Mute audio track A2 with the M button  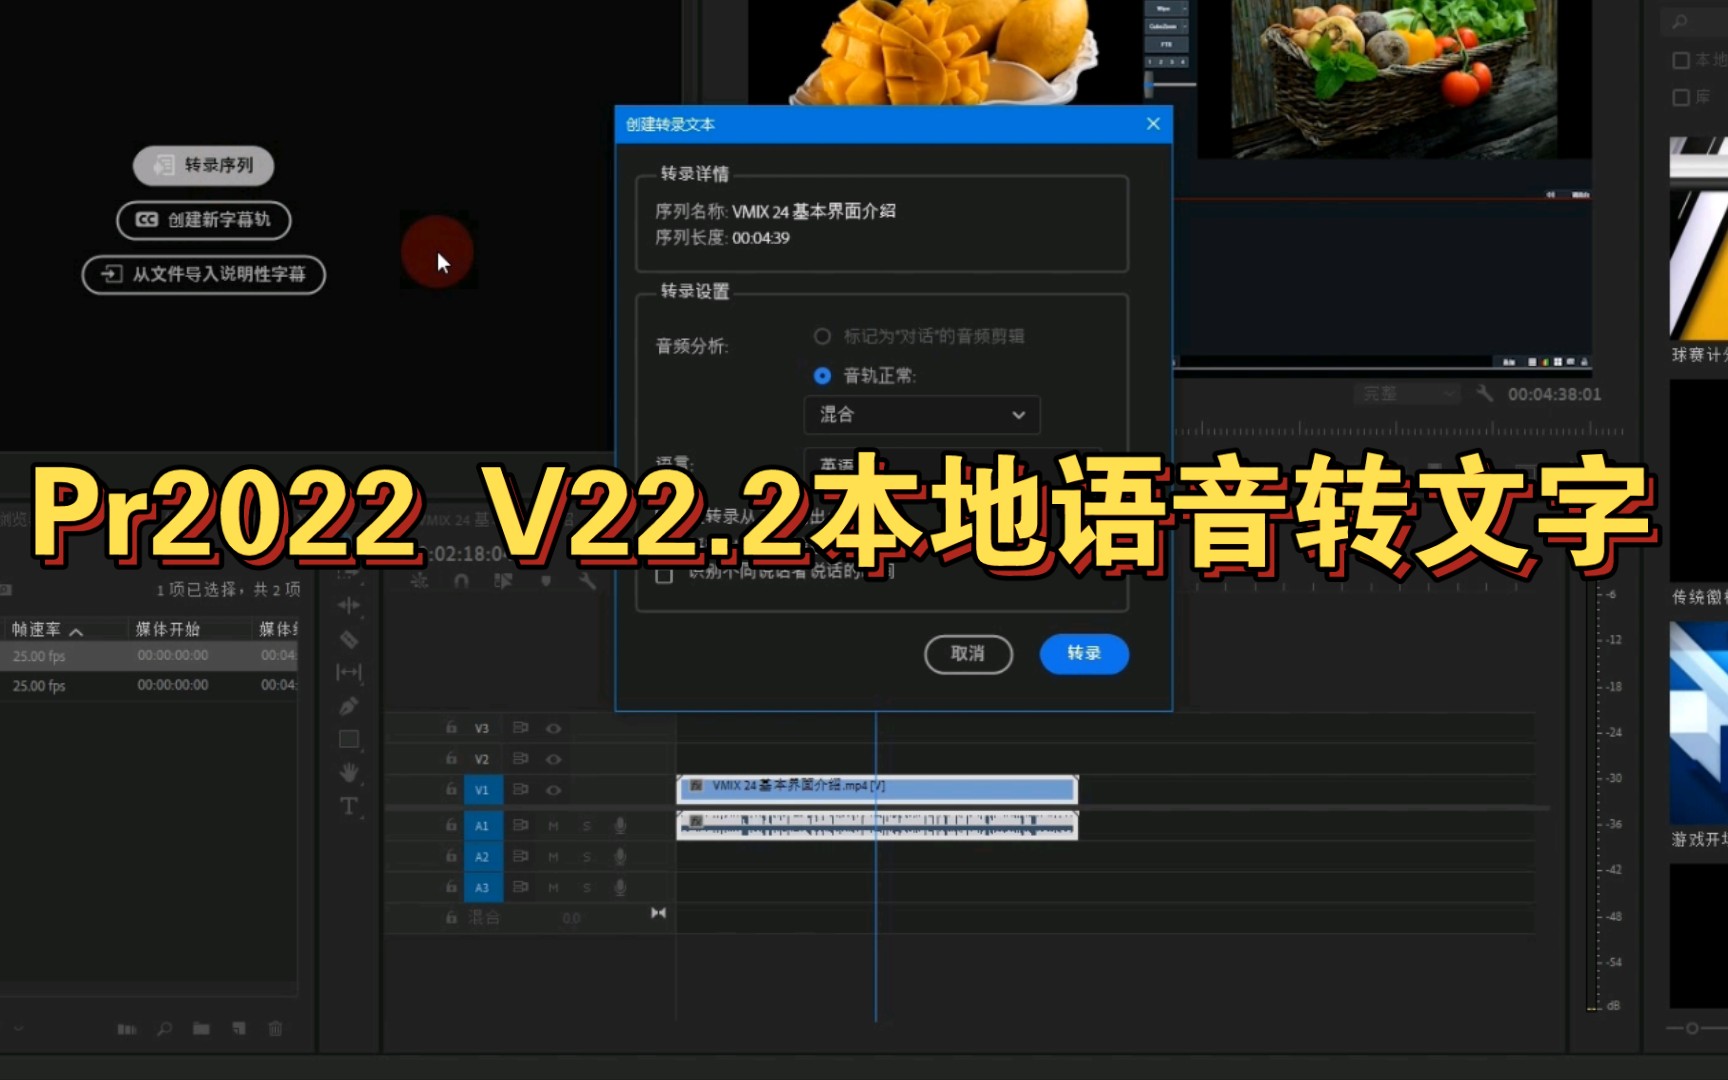(x=551, y=856)
